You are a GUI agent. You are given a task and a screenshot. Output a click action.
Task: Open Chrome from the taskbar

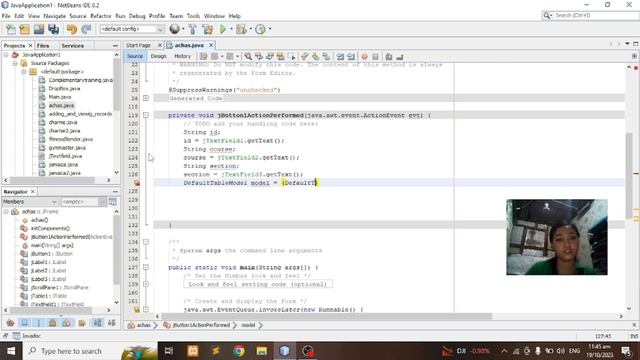tap(239, 351)
